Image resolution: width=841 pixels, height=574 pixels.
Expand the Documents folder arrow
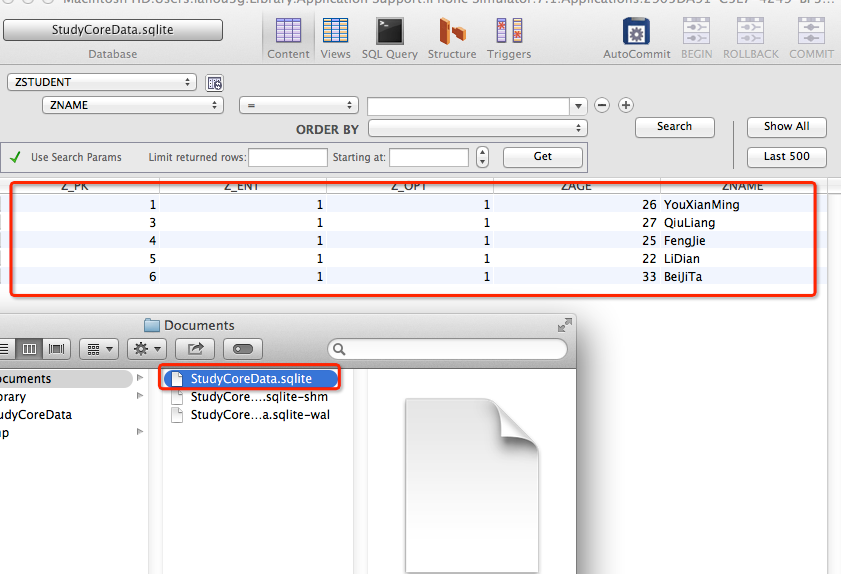pos(140,378)
